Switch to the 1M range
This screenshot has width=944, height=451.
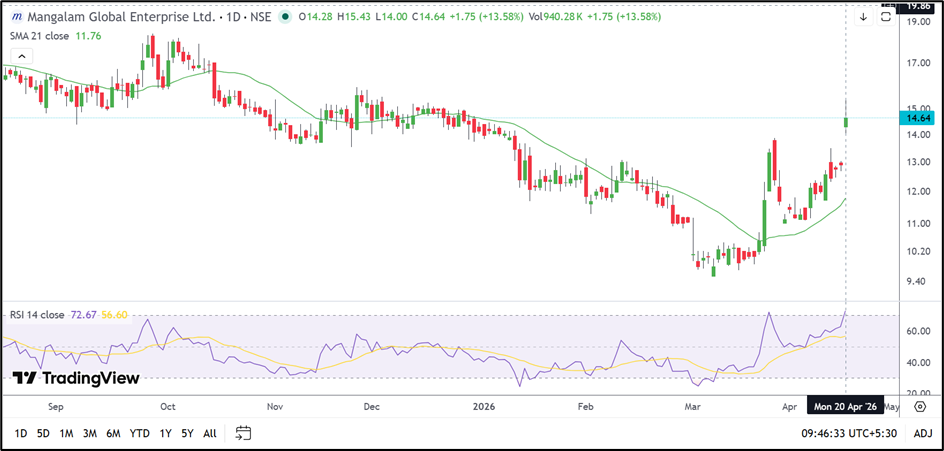[x=66, y=433]
